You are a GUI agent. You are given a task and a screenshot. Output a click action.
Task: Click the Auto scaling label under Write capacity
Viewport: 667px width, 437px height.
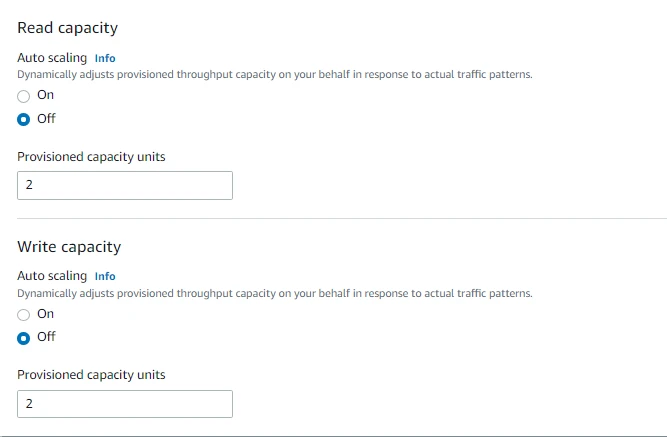(52, 276)
